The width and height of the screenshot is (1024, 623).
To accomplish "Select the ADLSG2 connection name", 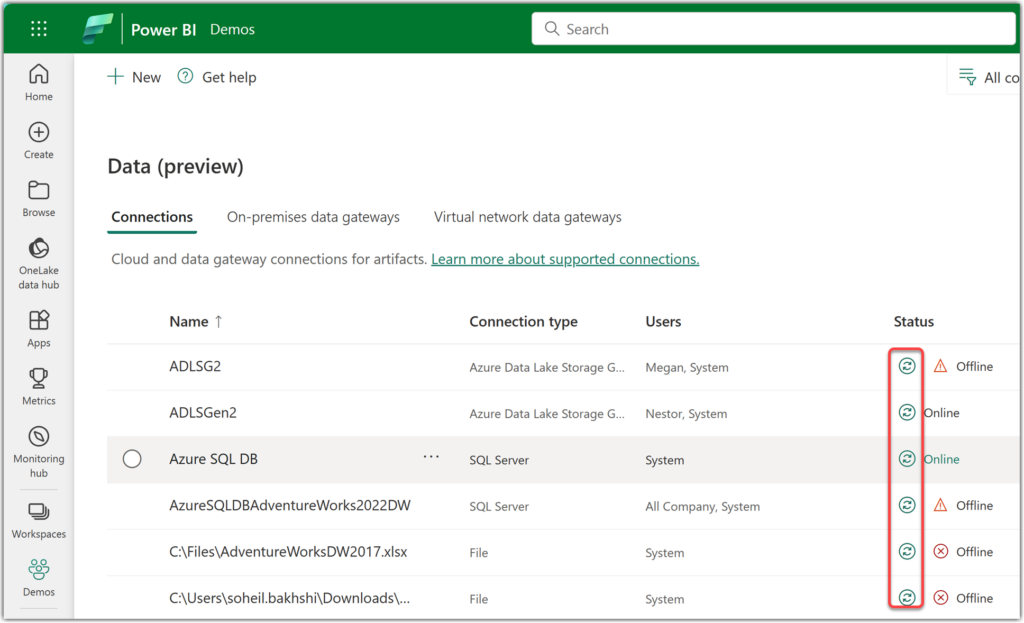I will click(195, 366).
